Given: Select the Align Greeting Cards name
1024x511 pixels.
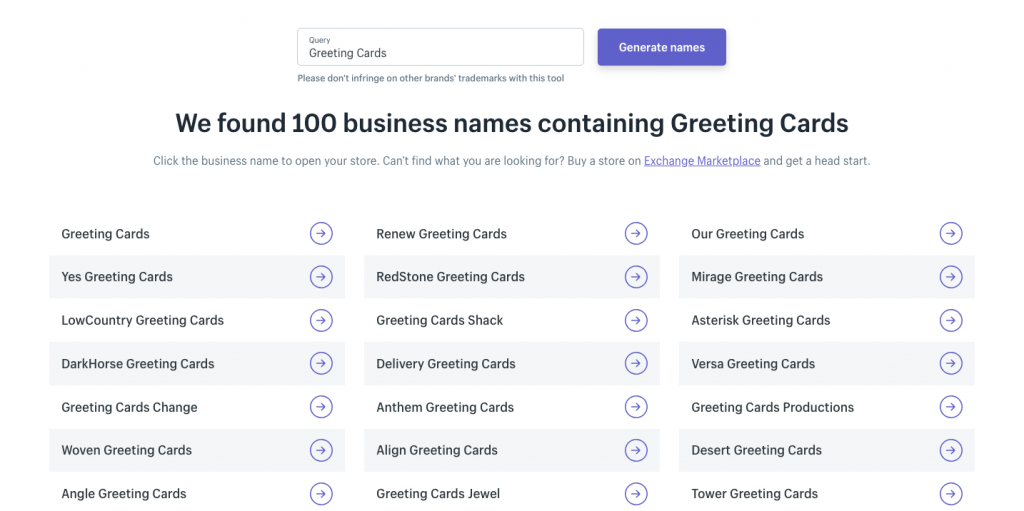Looking at the screenshot, I should click(x=437, y=450).
